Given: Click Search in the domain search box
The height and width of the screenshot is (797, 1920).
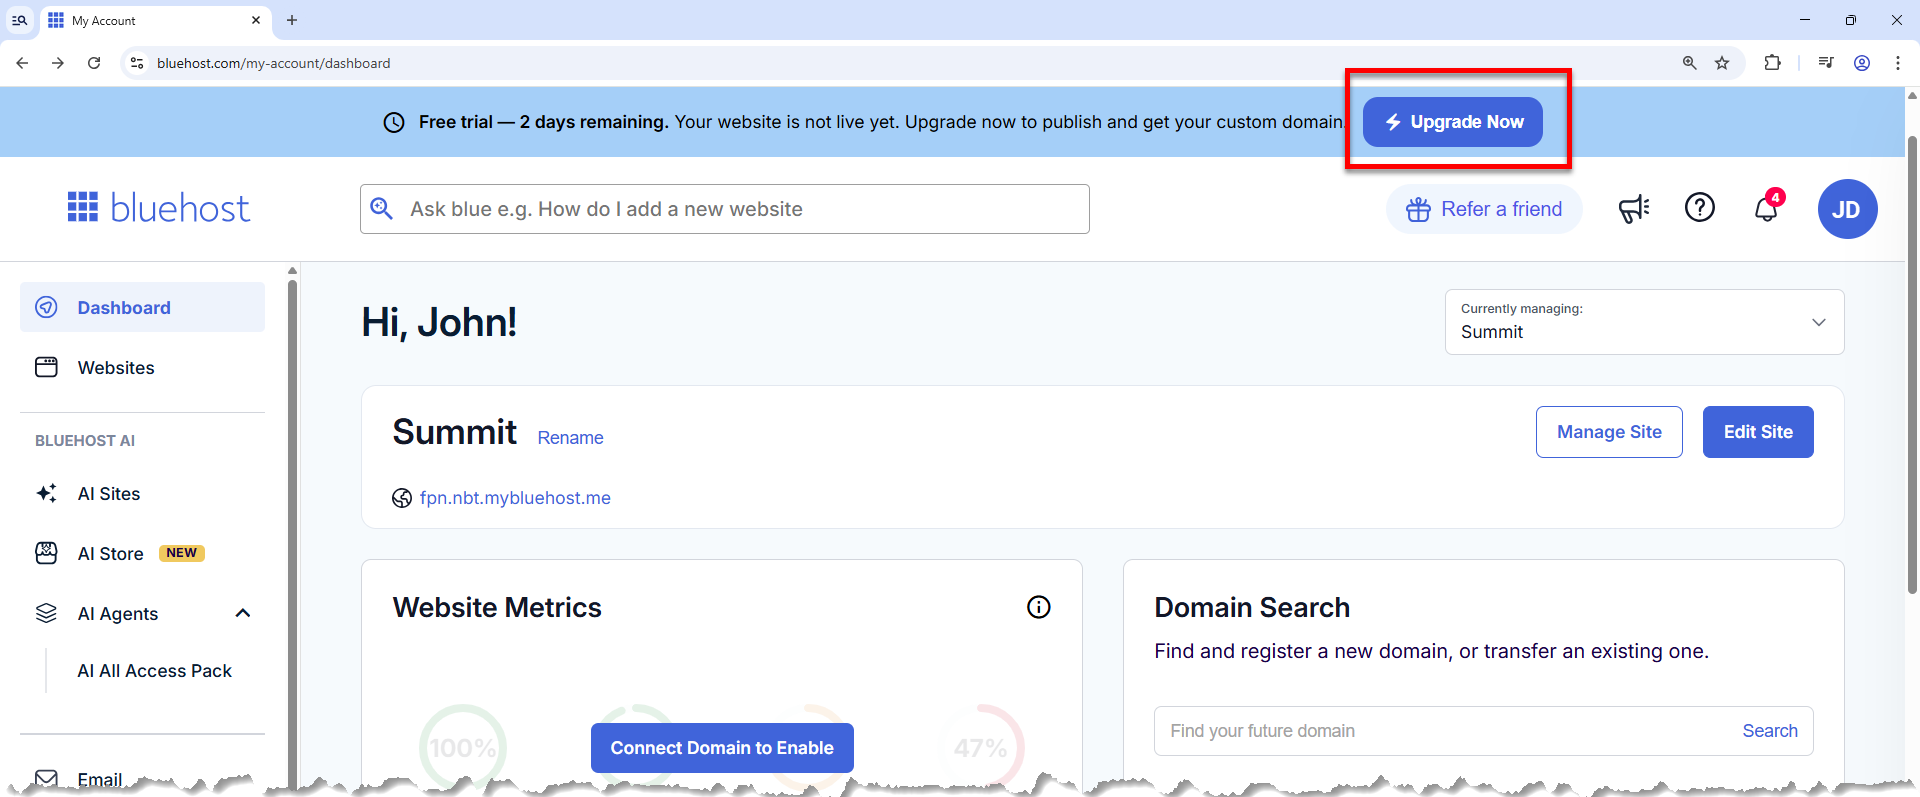Looking at the screenshot, I should click(x=1770, y=731).
